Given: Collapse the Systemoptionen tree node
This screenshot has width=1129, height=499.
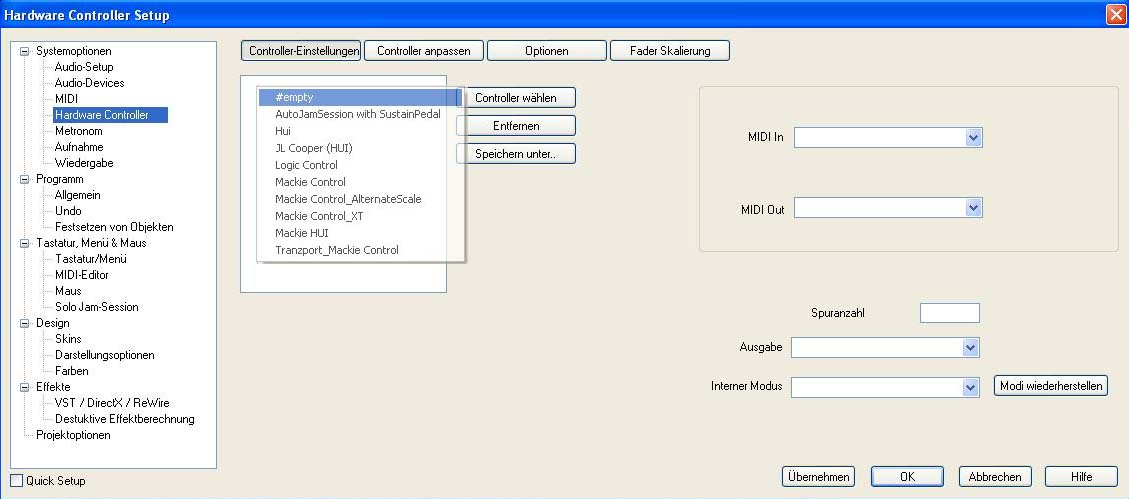Looking at the screenshot, I should (26, 51).
